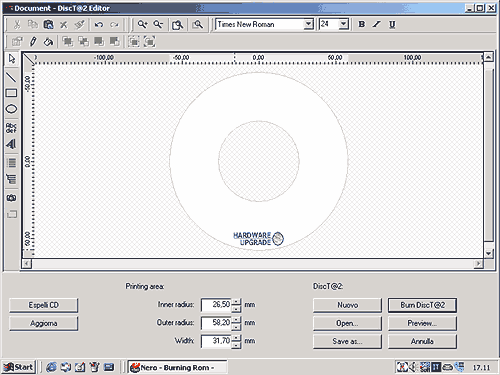Toggle Bold formatting

coord(362,24)
